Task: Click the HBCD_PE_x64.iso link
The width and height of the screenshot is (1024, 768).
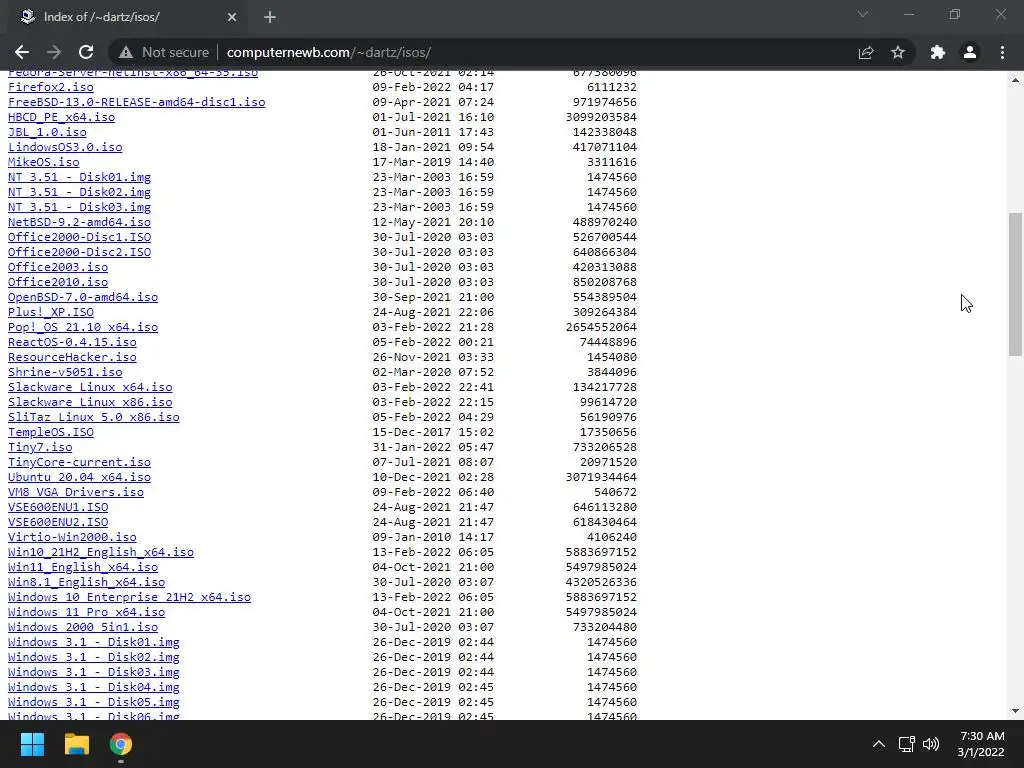Action: click(61, 117)
